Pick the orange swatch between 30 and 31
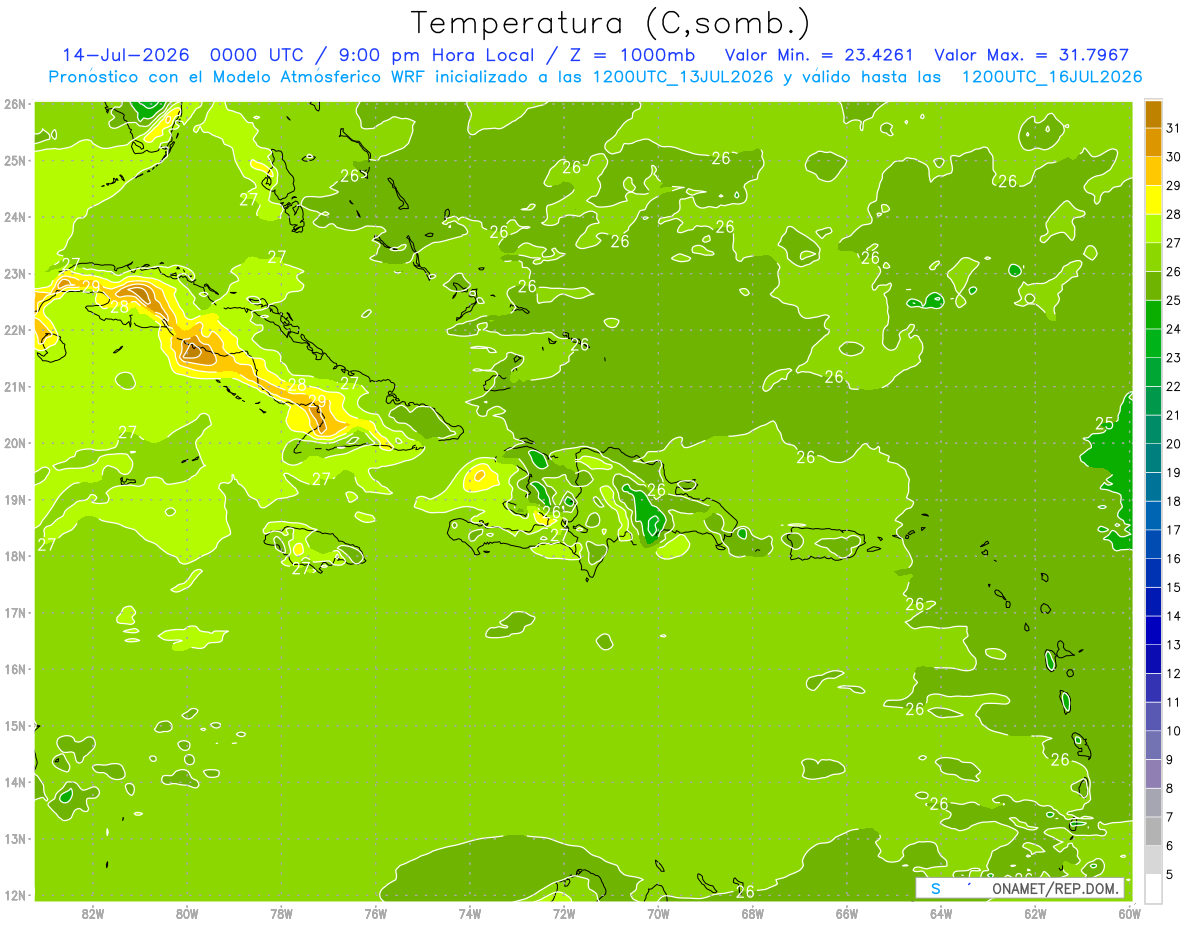 click(x=1153, y=143)
